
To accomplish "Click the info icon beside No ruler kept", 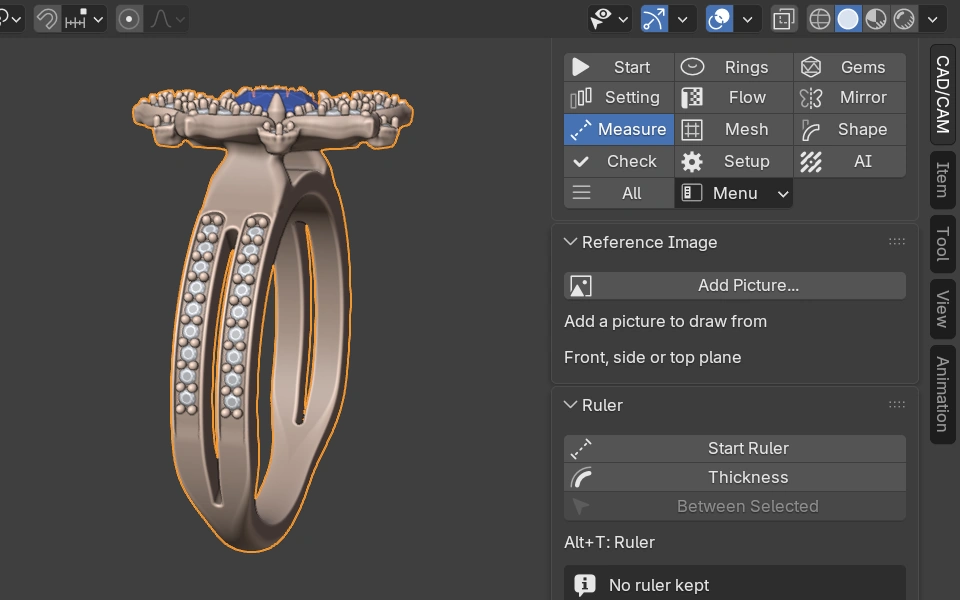I will coord(585,585).
